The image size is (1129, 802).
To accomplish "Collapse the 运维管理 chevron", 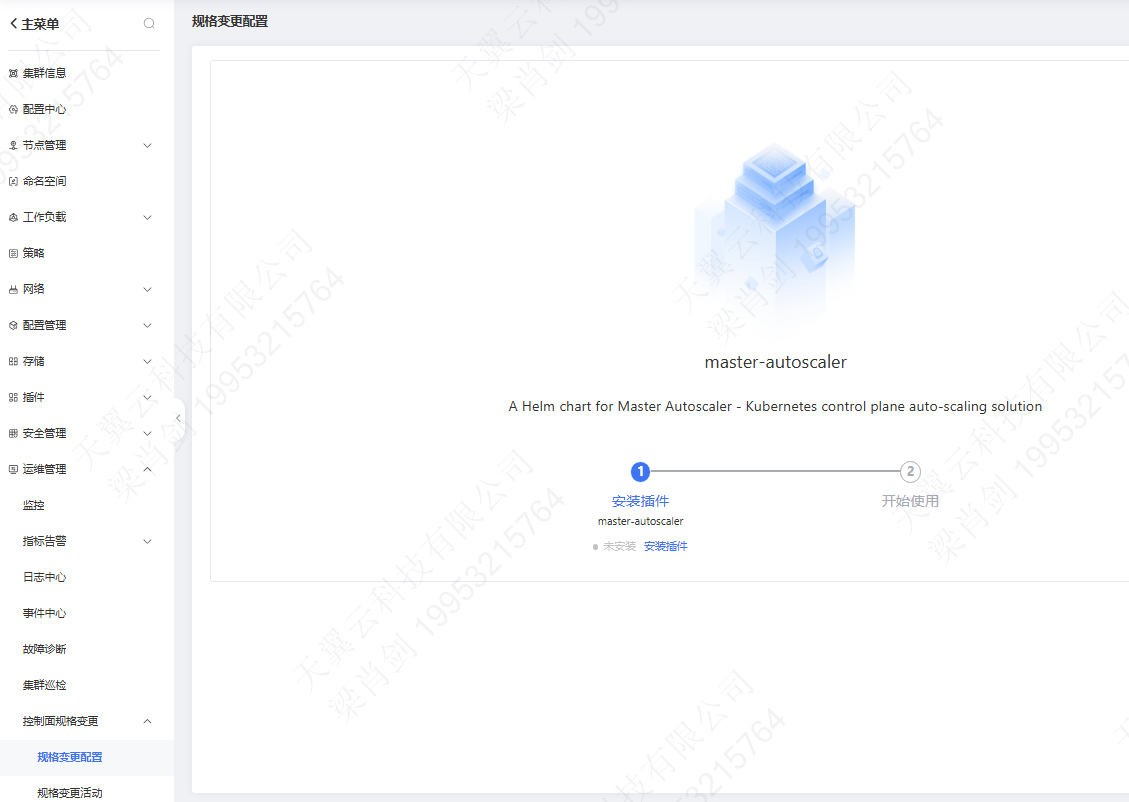I will (x=148, y=469).
